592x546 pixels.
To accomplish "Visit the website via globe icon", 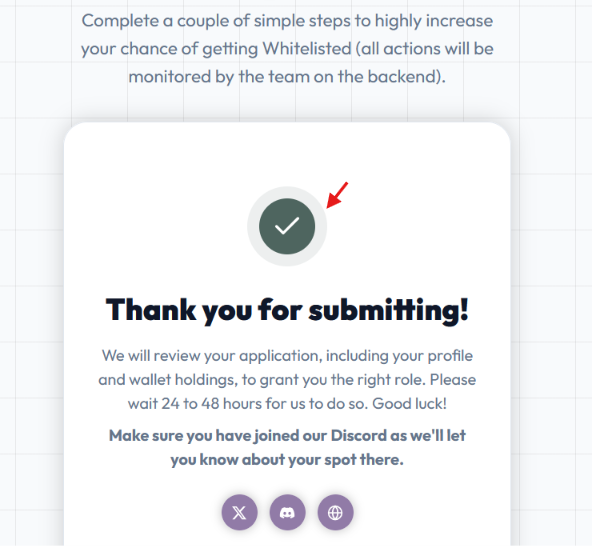I will pos(335,512).
